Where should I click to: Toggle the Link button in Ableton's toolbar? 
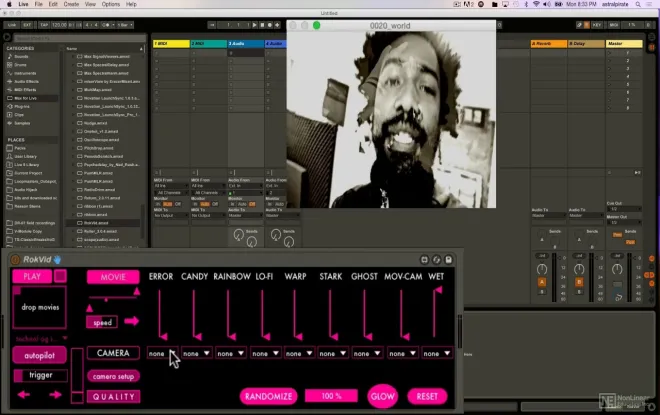pyautogui.click(x=12, y=25)
